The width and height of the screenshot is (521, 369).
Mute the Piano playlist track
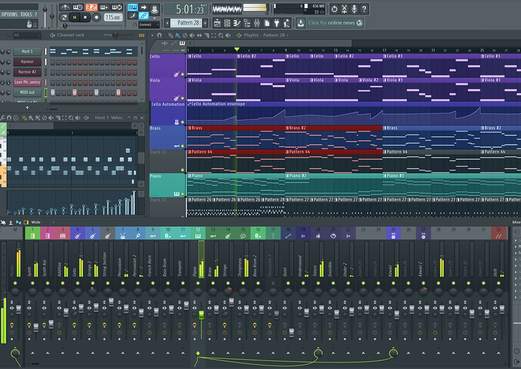tap(183, 194)
